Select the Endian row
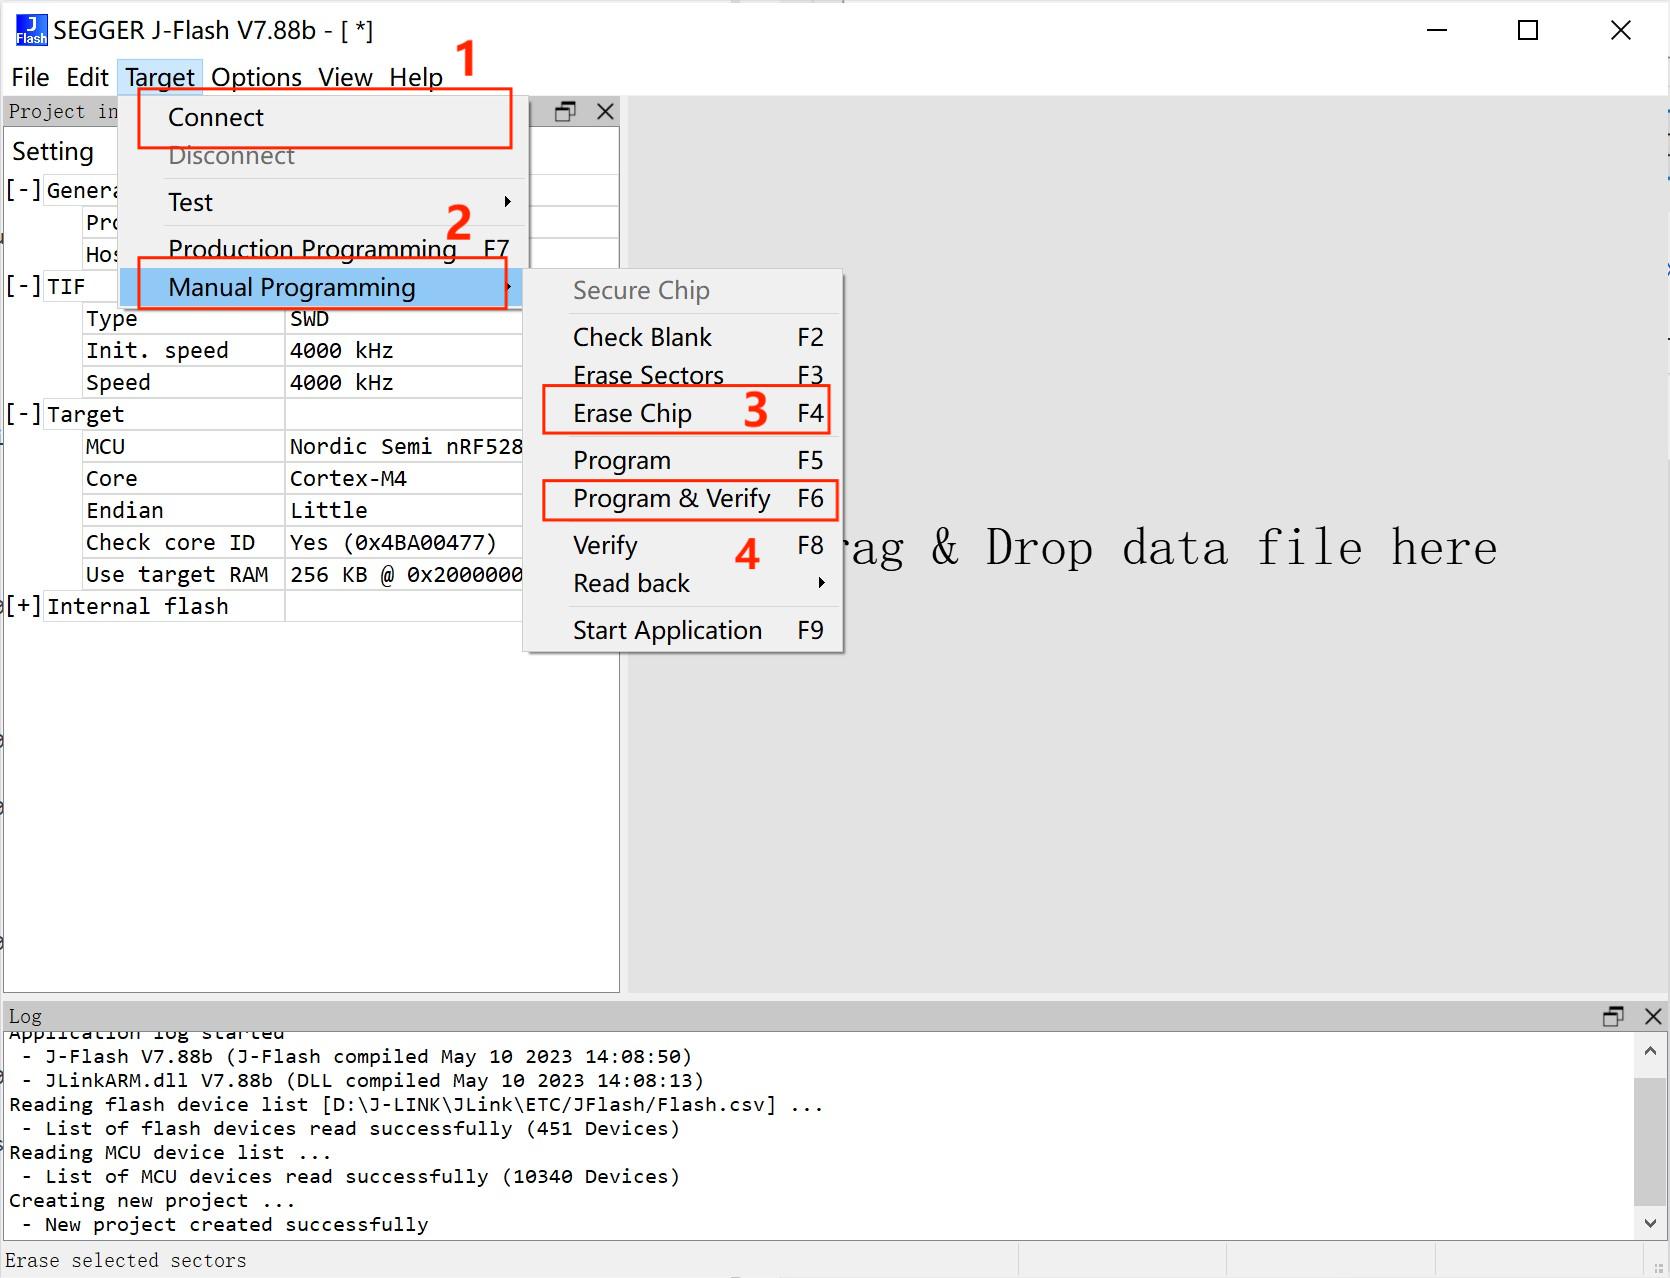 coord(303,511)
